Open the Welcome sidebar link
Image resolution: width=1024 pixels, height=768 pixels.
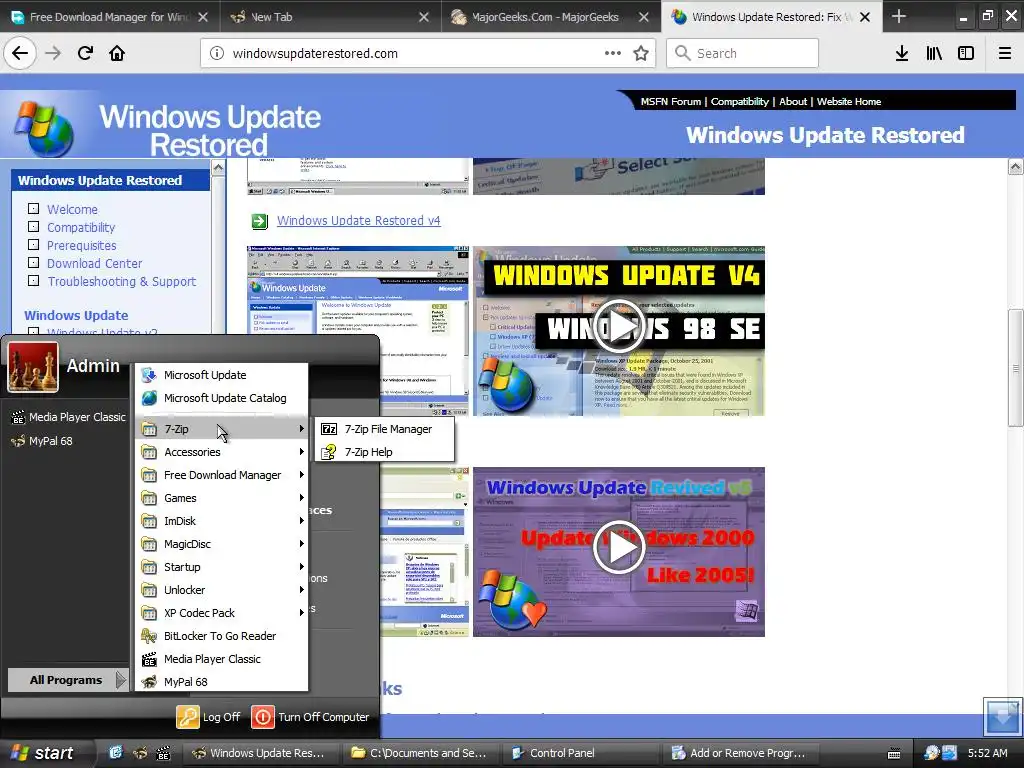coord(72,210)
